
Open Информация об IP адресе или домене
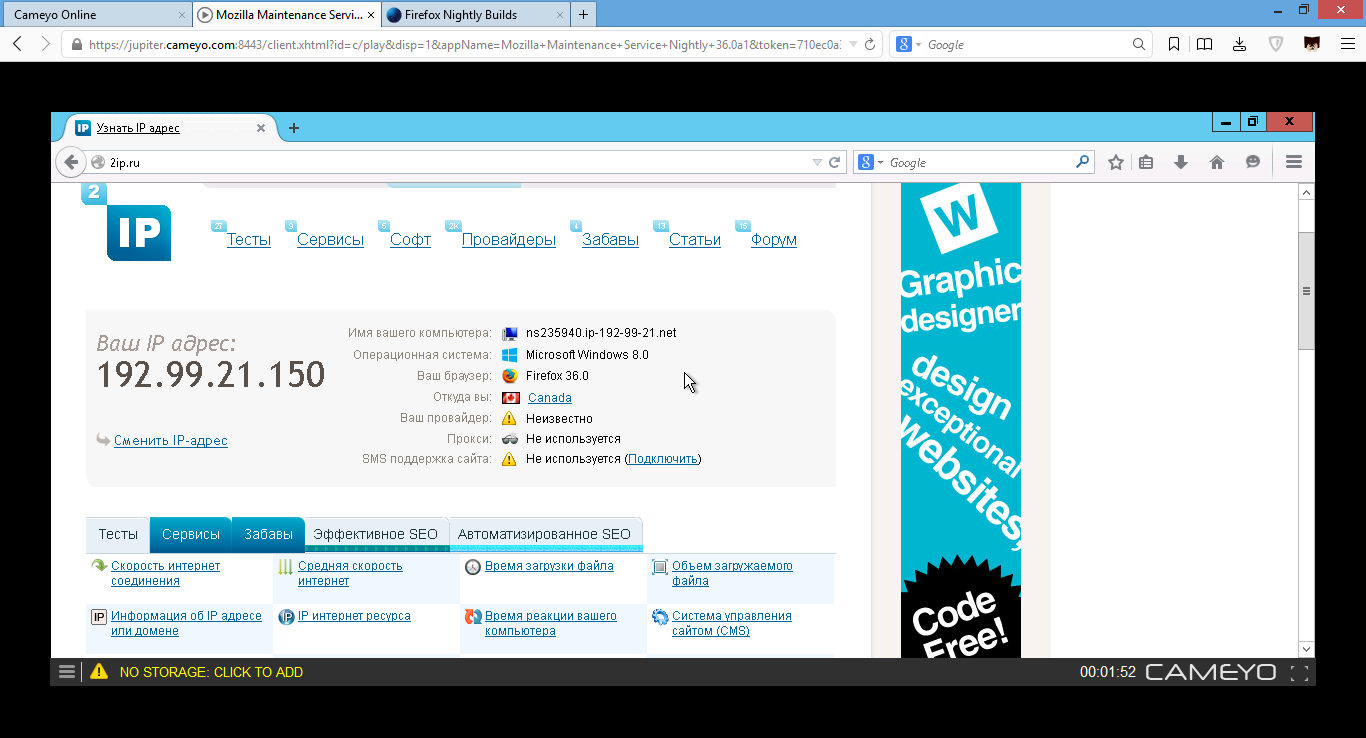186,623
